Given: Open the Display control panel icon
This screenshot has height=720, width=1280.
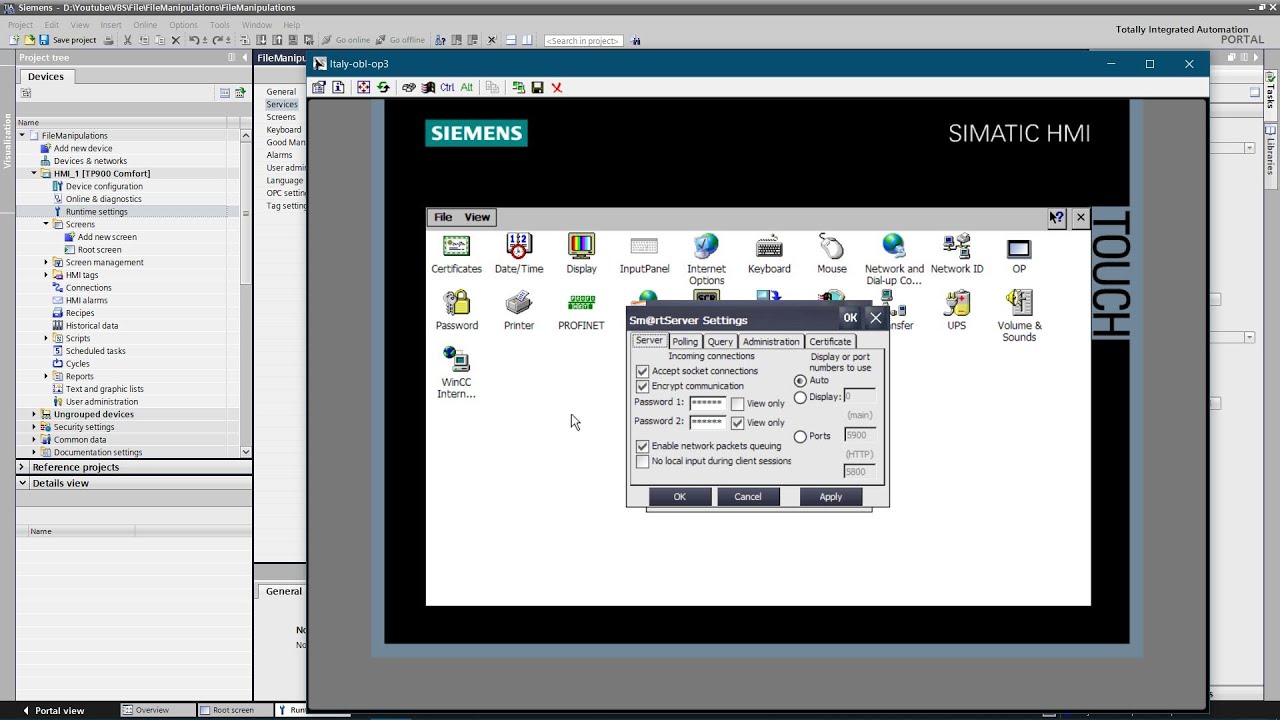Looking at the screenshot, I should click(581, 254).
